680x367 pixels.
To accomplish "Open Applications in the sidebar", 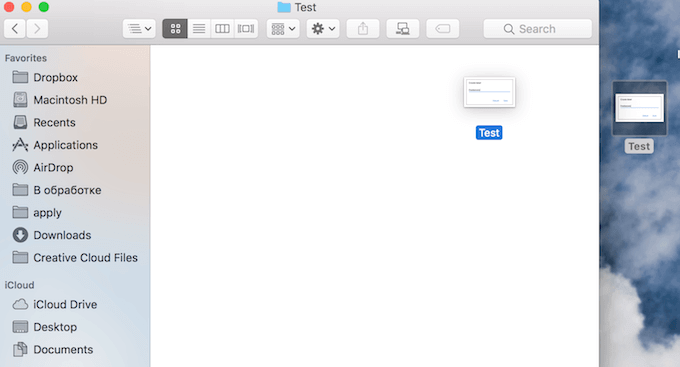I will tap(65, 145).
